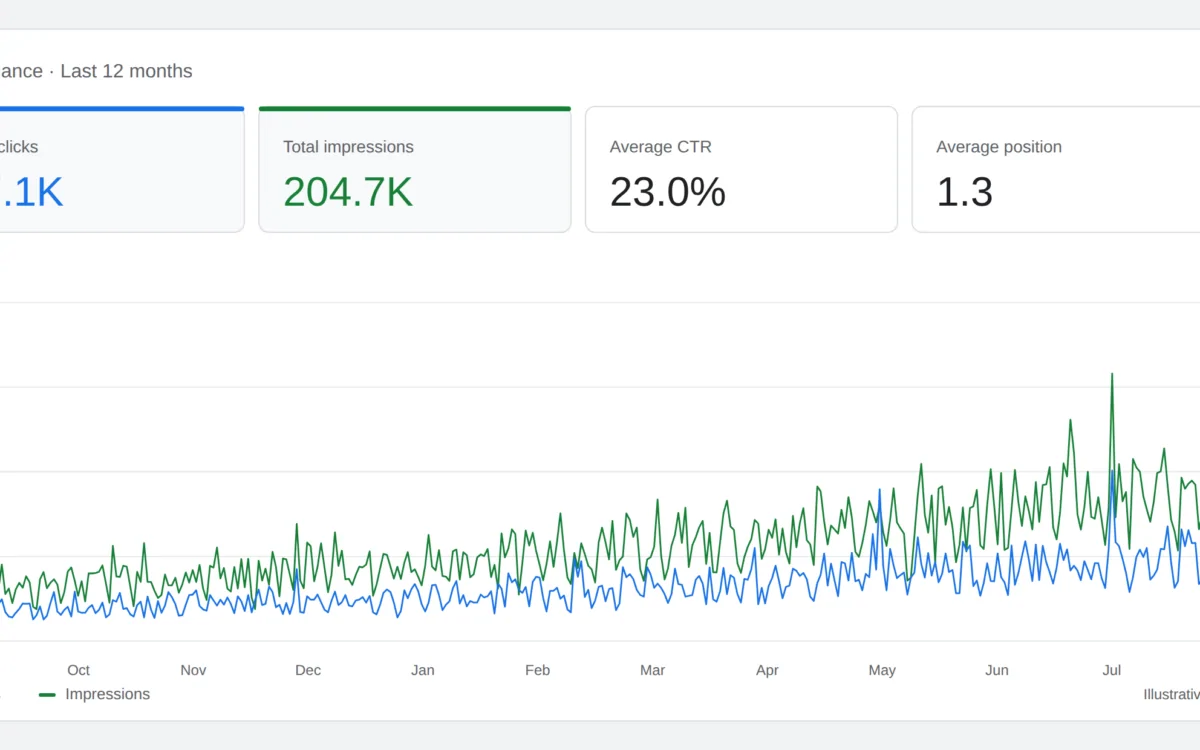
Task: Click the Dec axis label
Action: click(308, 670)
